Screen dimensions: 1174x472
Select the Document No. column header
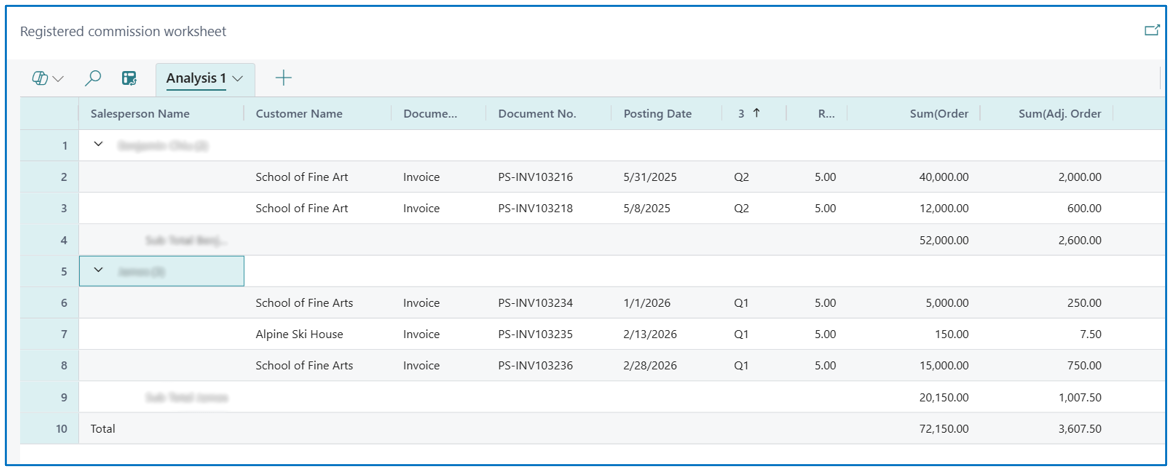[537, 114]
